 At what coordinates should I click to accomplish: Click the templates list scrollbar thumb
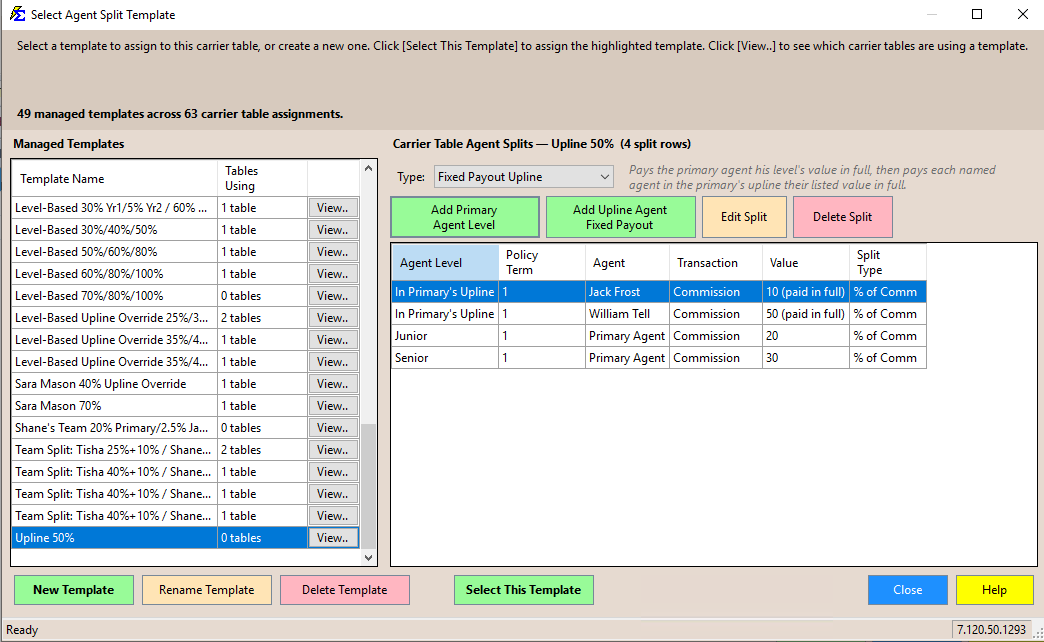click(368, 486)
